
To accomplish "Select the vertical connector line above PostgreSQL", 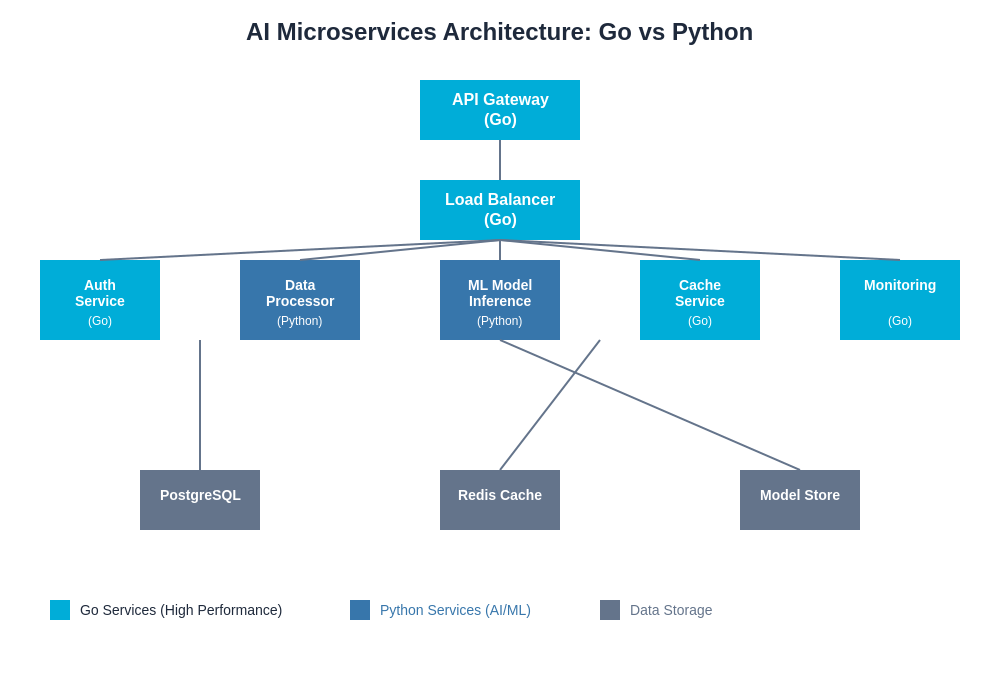I will click(200, 405).
